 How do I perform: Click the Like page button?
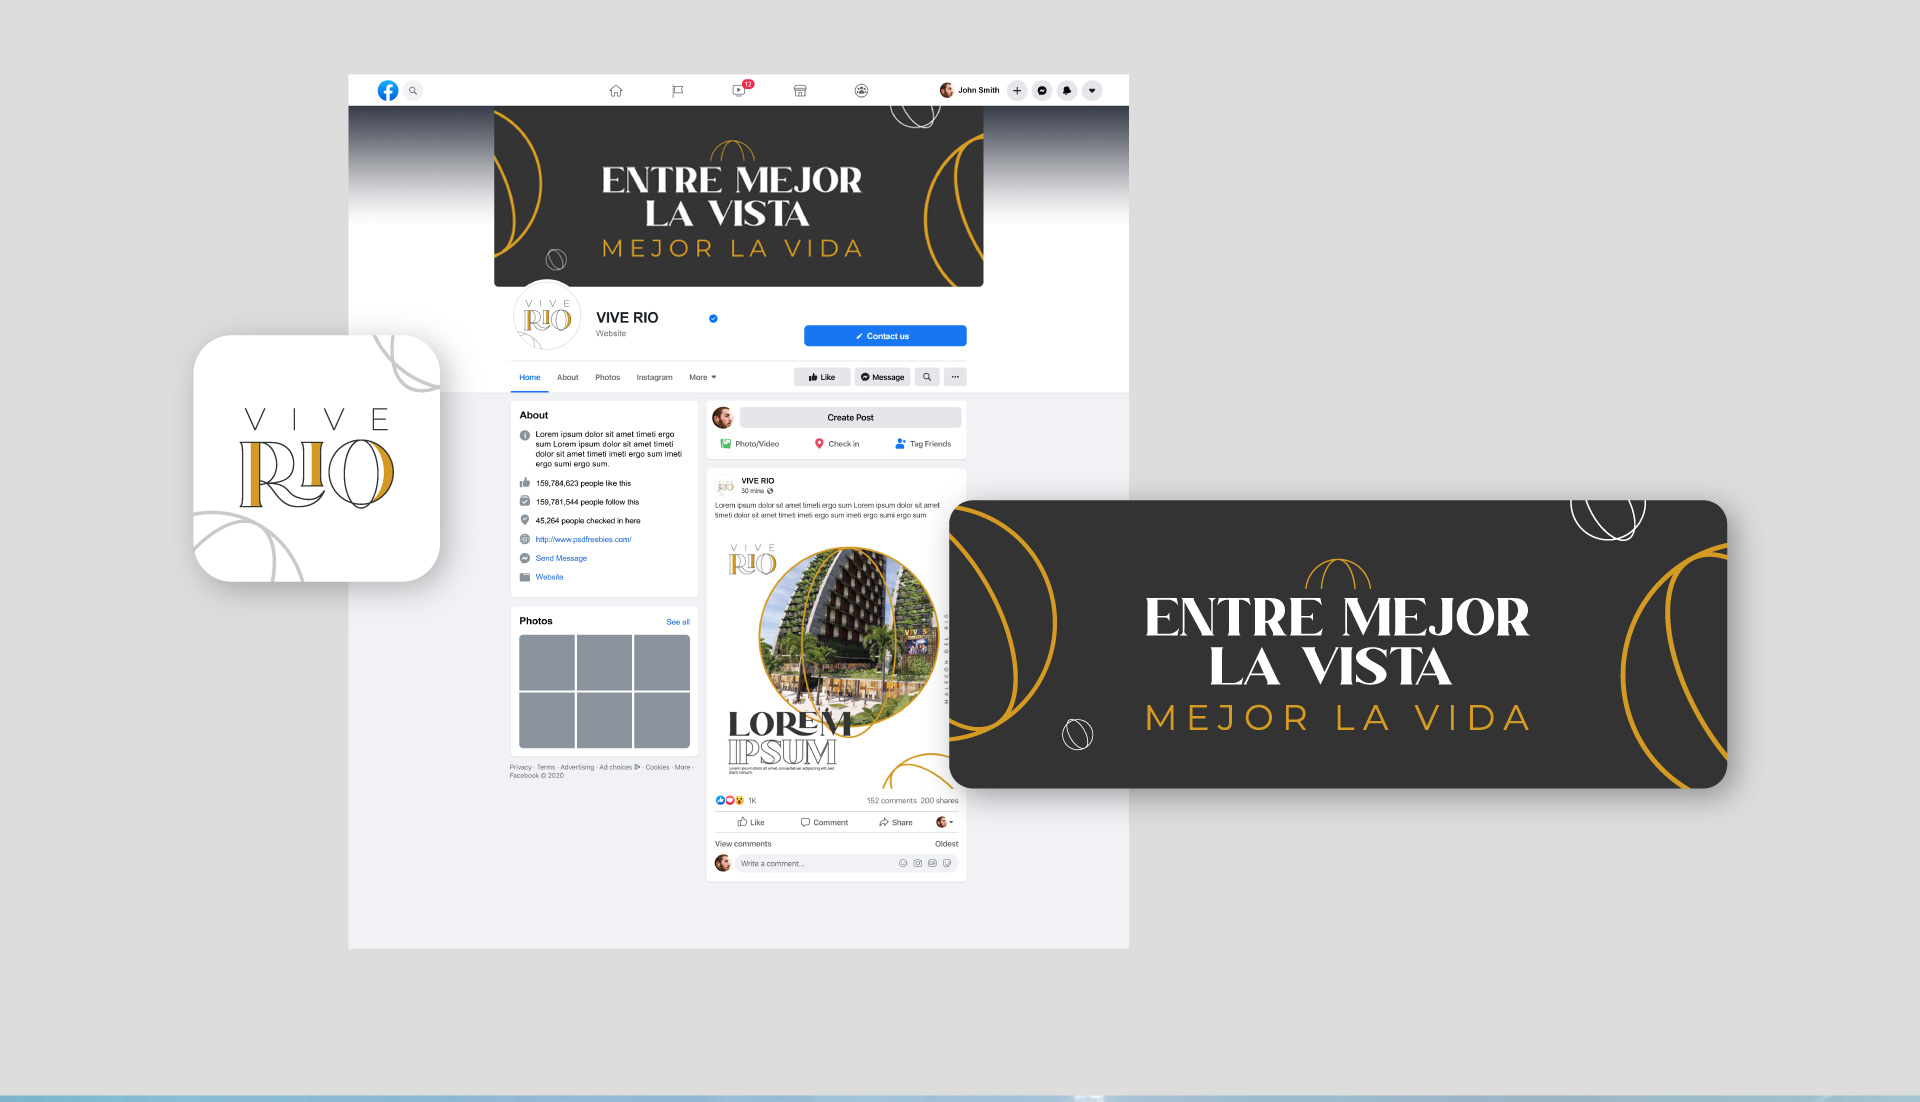[x=822, y=378]
